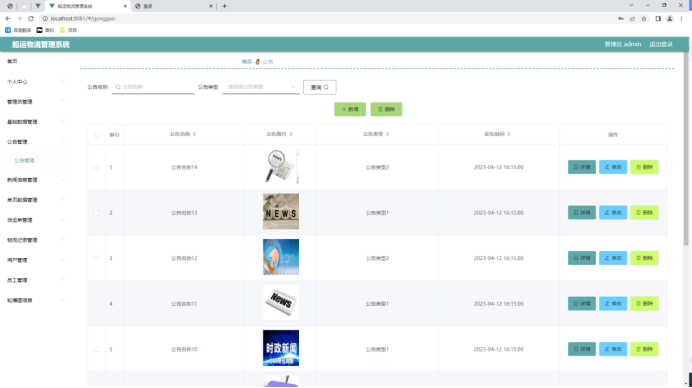This screenshot has height=388, width=692.
Task: Expand the 货运单管理 sidebar menu
Action: [35, 220]
